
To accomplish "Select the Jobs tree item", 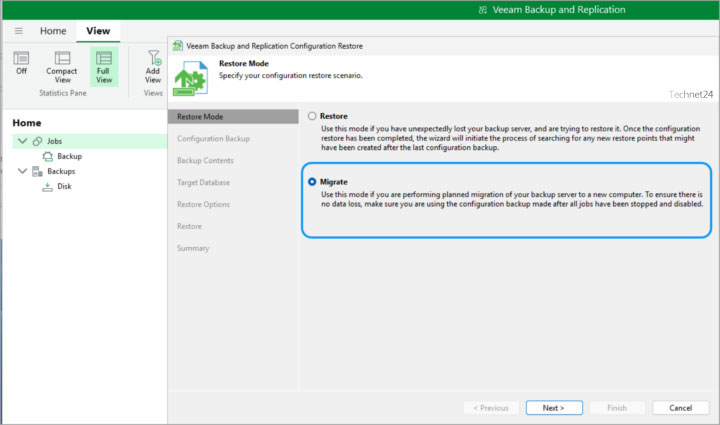I will pos(89,141).
